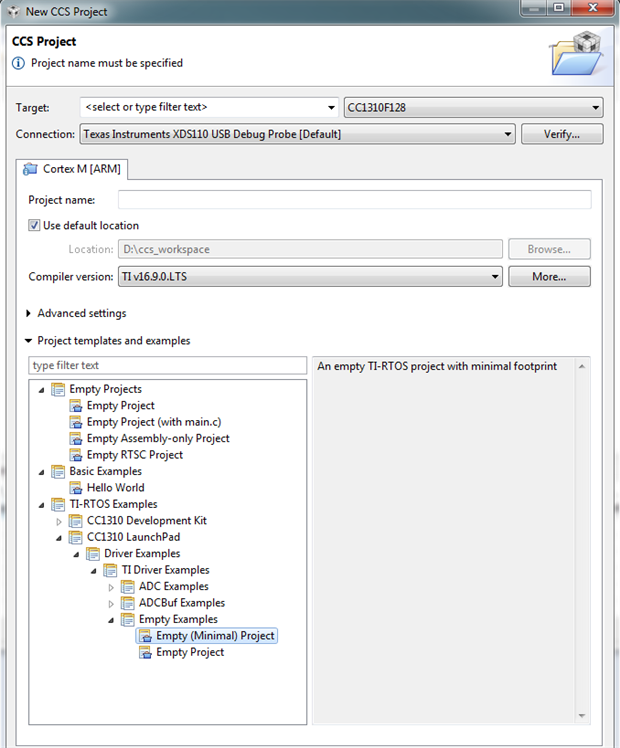Collapse Project templates and examples section
The image size is (620, 748).
point(28,341)
